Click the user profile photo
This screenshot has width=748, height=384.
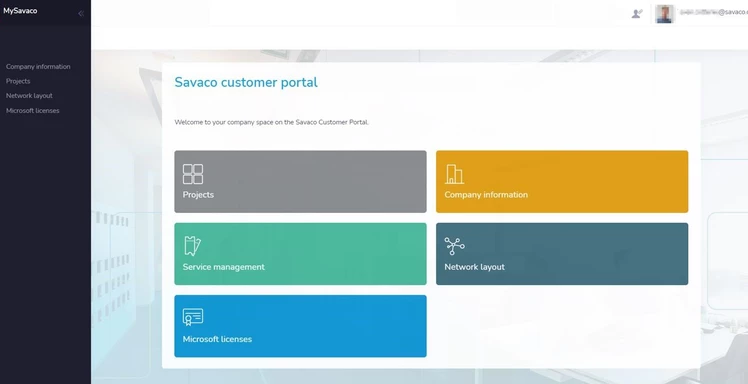coord(664,13)
